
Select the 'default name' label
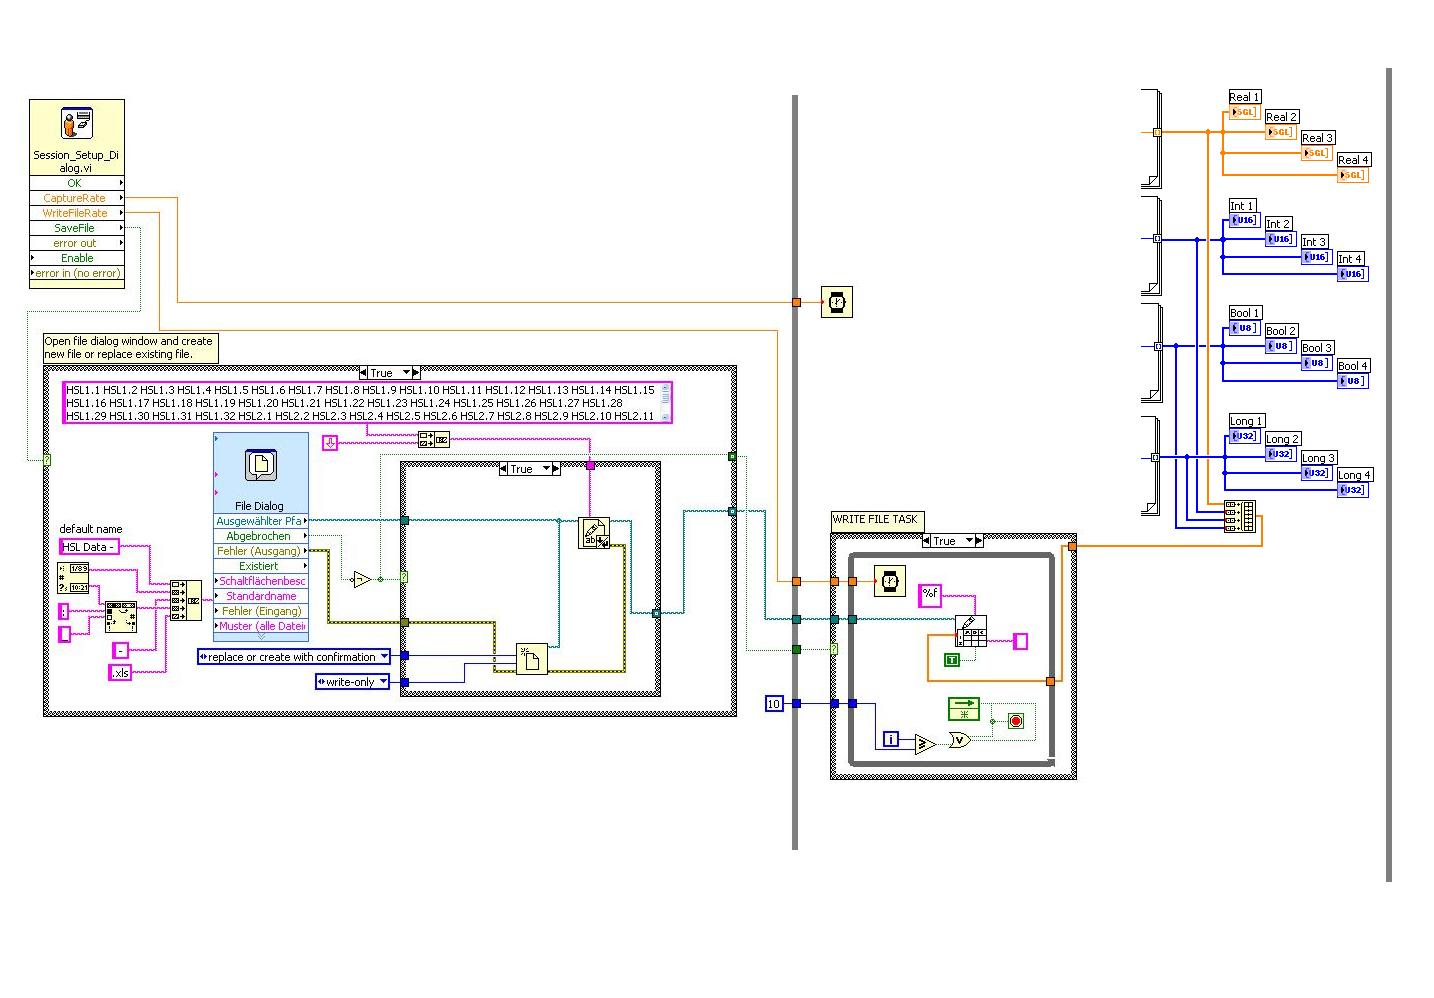click(x=91, y=529)
